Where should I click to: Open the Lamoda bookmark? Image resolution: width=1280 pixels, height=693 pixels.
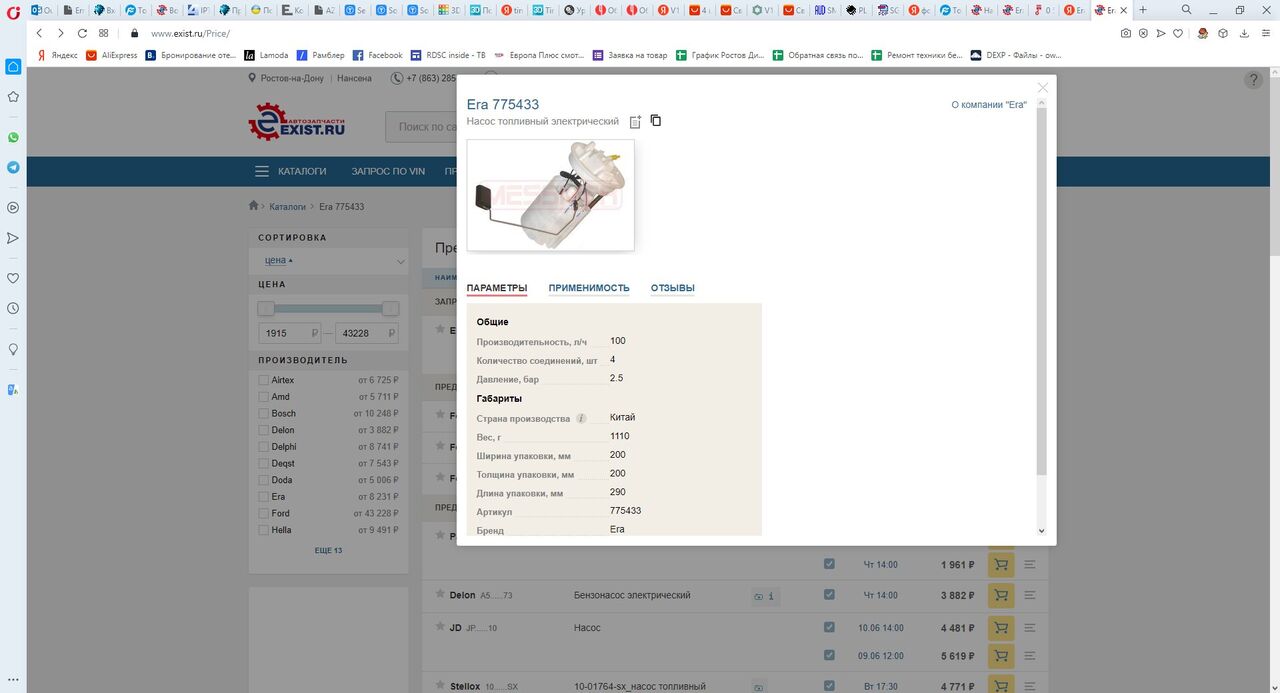(x=267, y=55)
